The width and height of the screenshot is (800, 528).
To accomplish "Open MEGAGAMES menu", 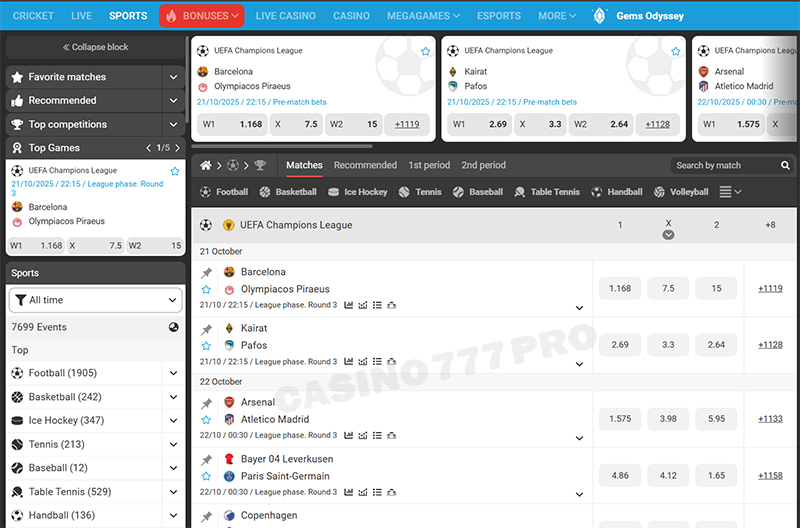I will tap(423, 16).
